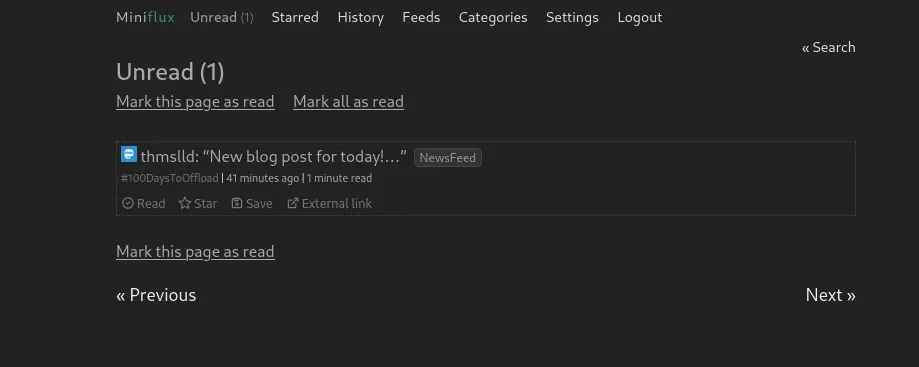Open the Miniflux logo home link
The image size is (919, 367).
(145, 18)
